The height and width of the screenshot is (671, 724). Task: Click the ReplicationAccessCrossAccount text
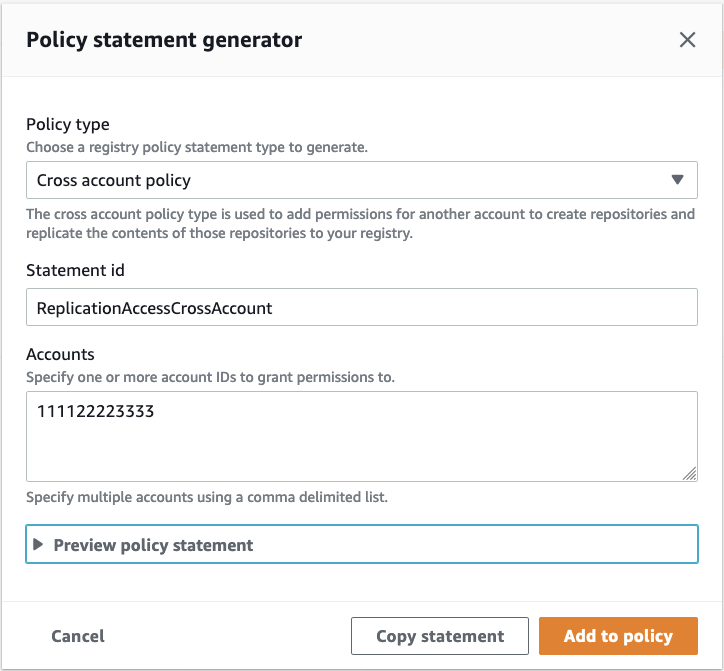point(155,308)
